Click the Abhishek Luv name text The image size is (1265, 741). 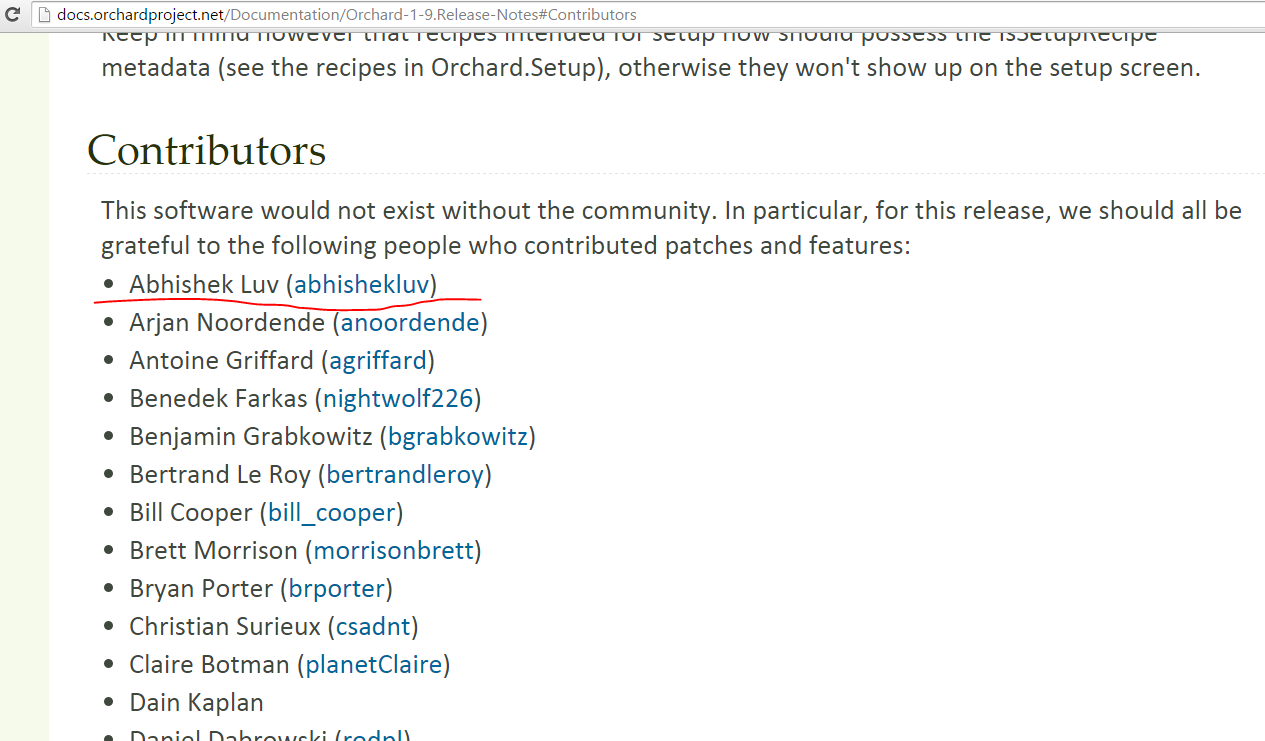[204, 285]
